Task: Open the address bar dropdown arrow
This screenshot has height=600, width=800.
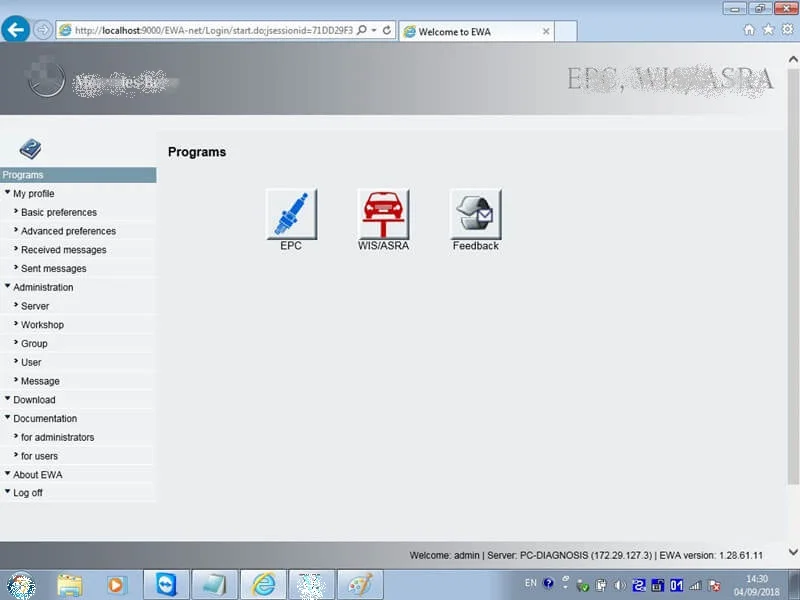Action: [x=374, y=31]
